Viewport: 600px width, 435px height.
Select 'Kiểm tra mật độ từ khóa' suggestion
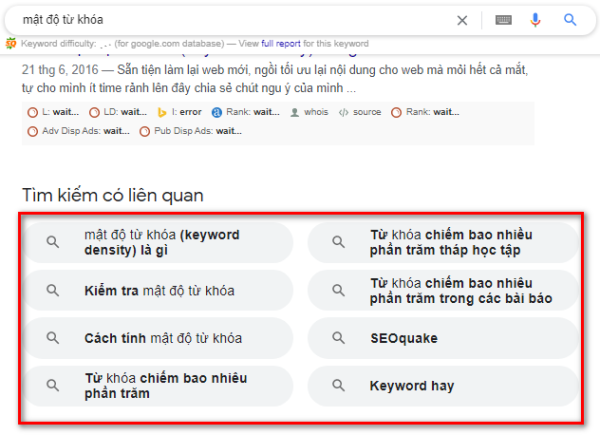tap(158, 291)
